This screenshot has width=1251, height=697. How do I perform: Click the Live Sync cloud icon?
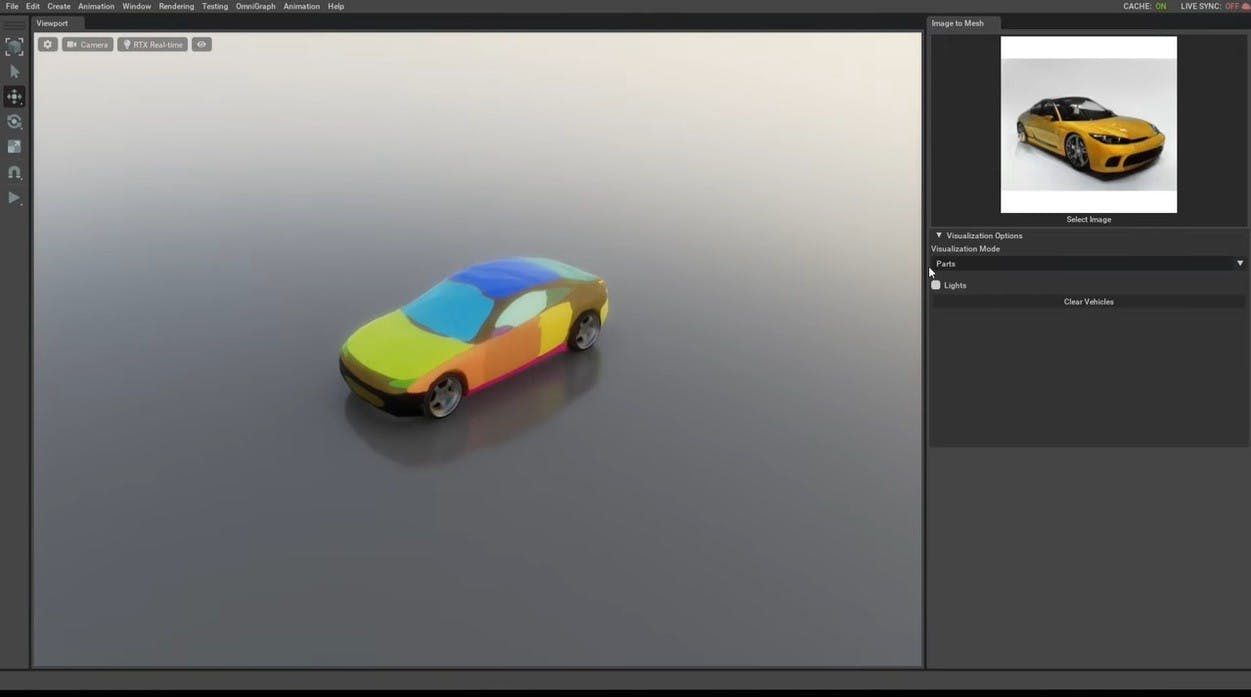coord(1245,7)
